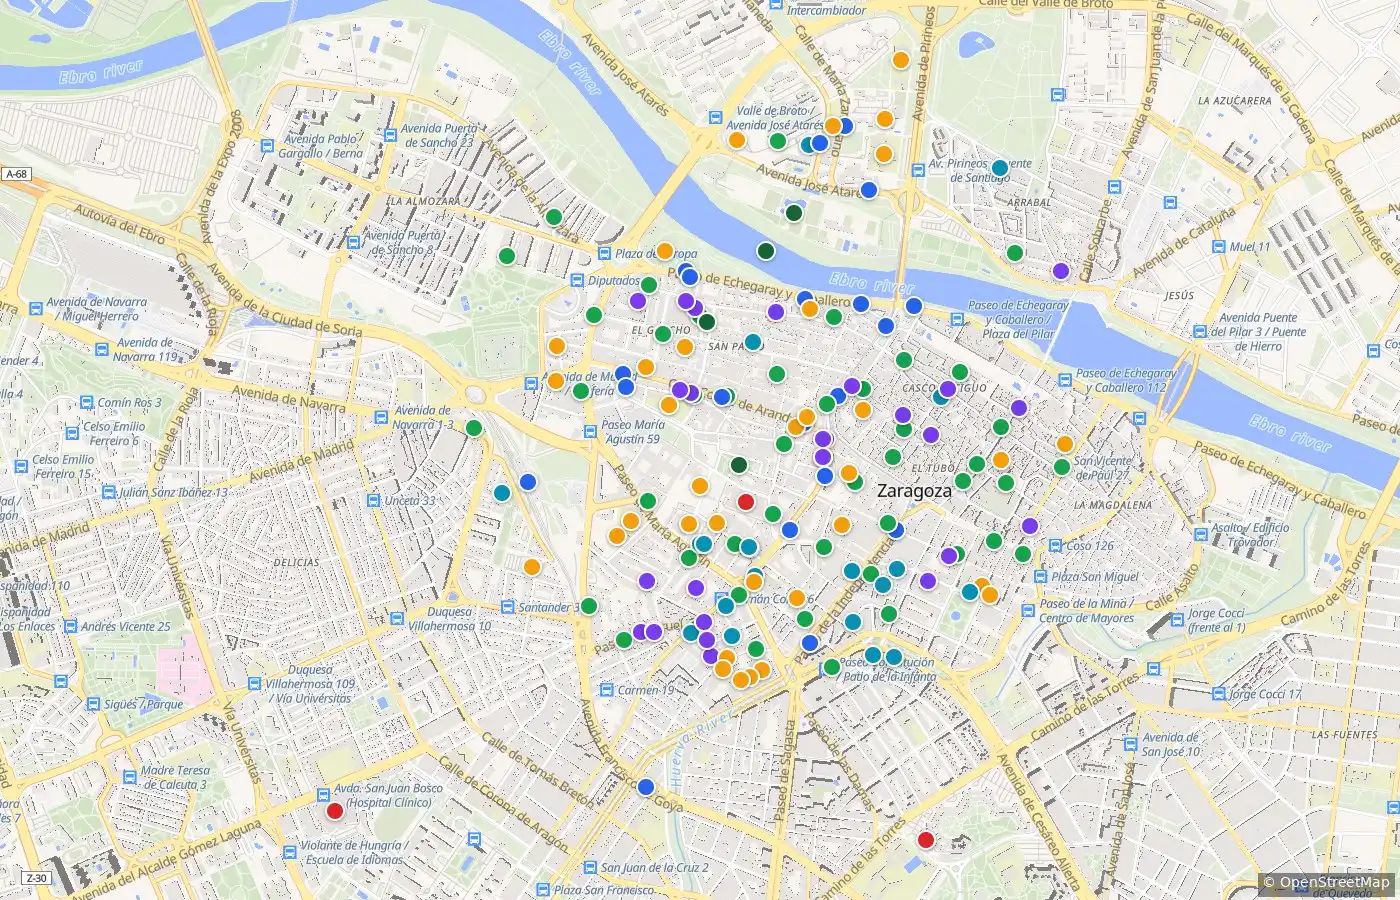Select the Unceta 33 bus stop icon
This screenshot has width=1400, height=900.
point(373,500)
